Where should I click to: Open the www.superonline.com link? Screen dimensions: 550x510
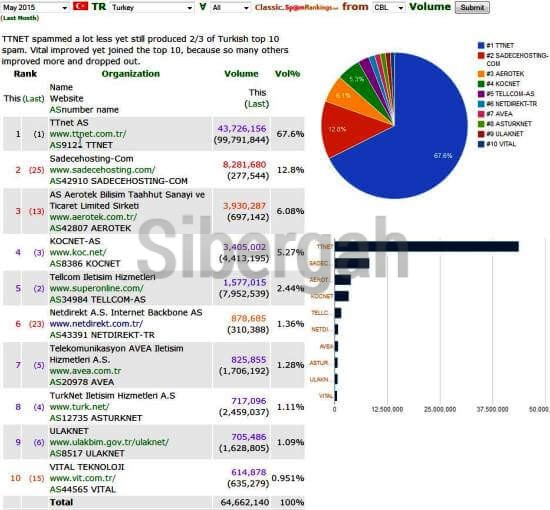coord(97,288)
